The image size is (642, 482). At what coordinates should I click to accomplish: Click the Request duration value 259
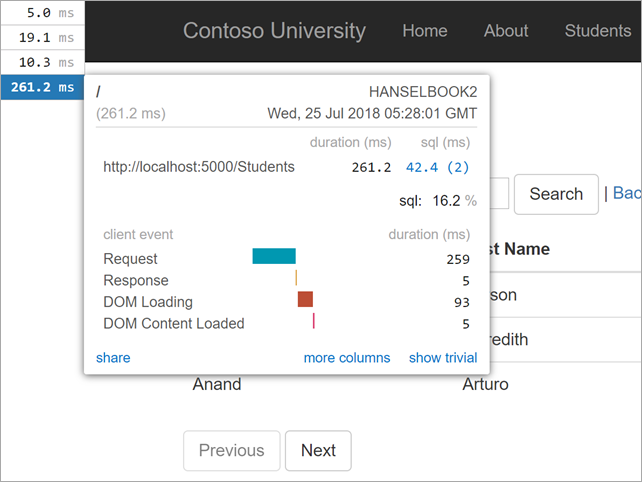[458, 259]
